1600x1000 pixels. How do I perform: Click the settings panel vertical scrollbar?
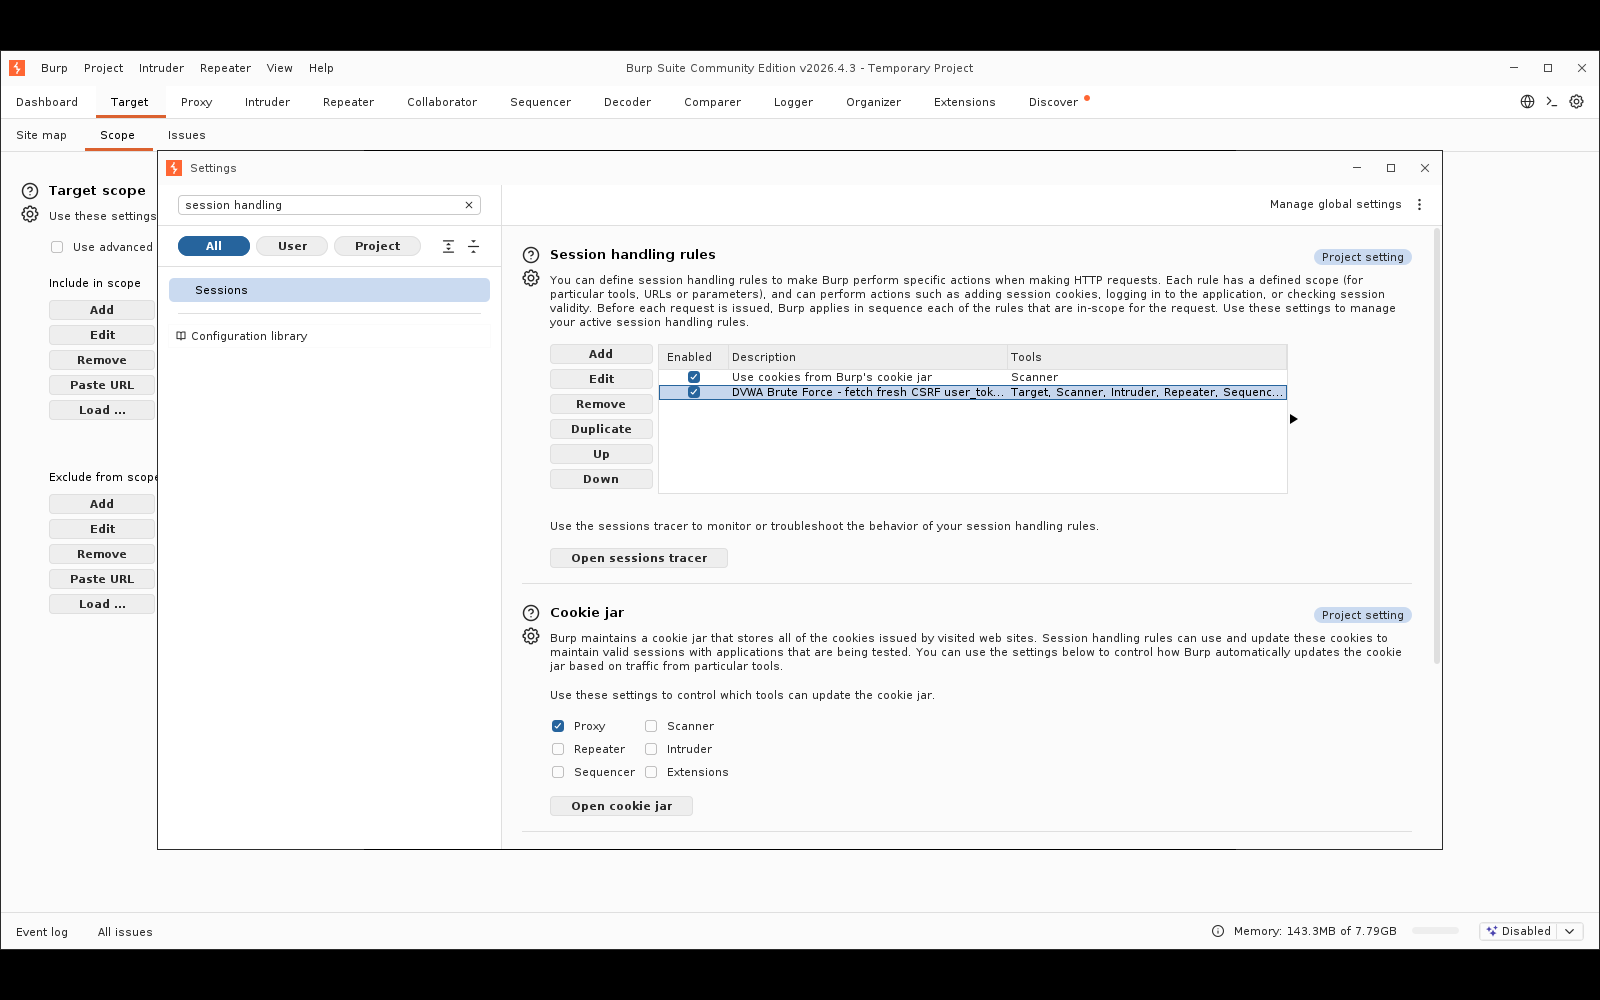click(x=1437, y=446)
